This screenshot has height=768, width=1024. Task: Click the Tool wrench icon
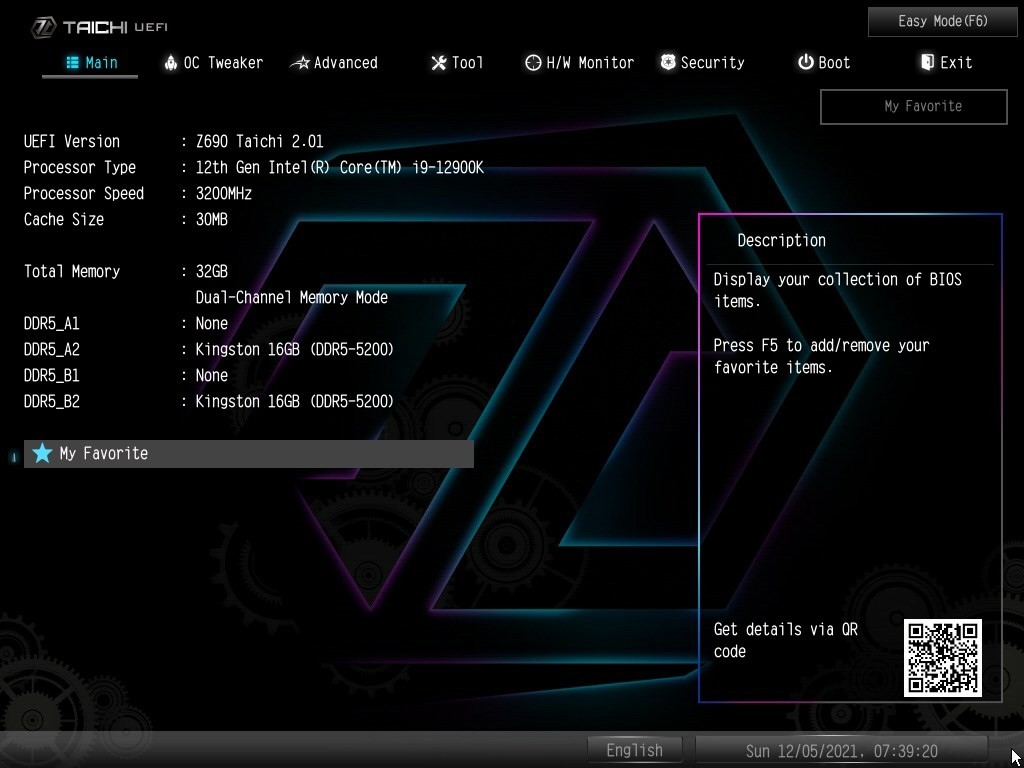pyautogui.click(x=438, y=63)
